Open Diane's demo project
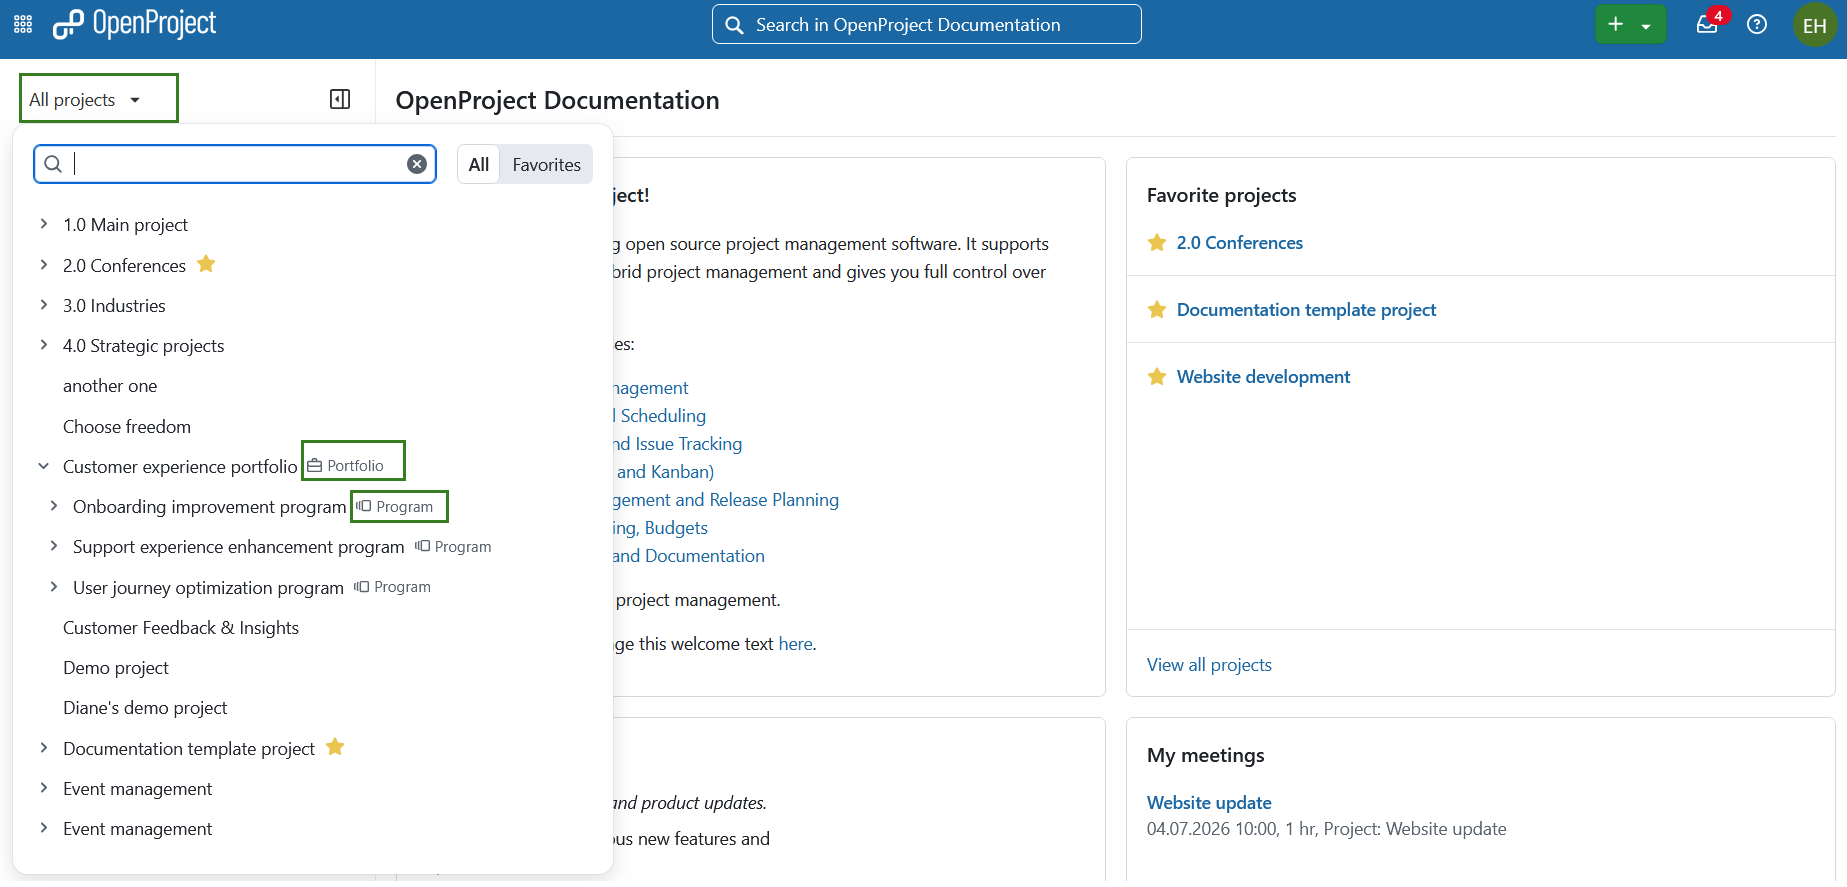The width and height of the screenshot is (1847, 887). click(145, 708)
